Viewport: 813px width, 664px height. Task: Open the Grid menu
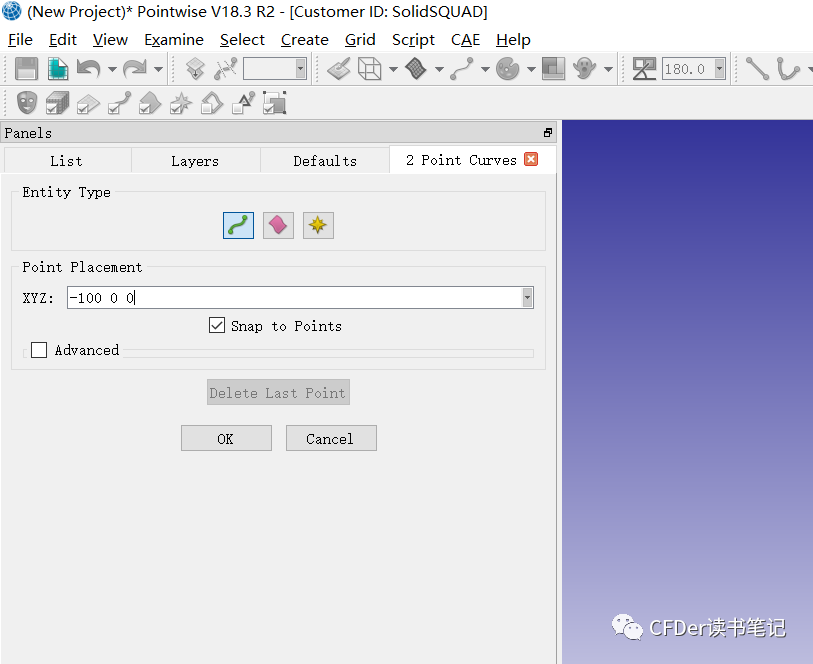(x=360, y=40)
